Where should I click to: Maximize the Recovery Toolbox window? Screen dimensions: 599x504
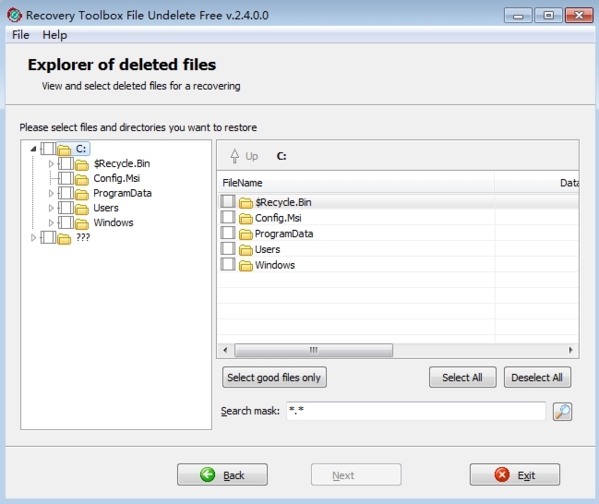[x=548, y=16]
